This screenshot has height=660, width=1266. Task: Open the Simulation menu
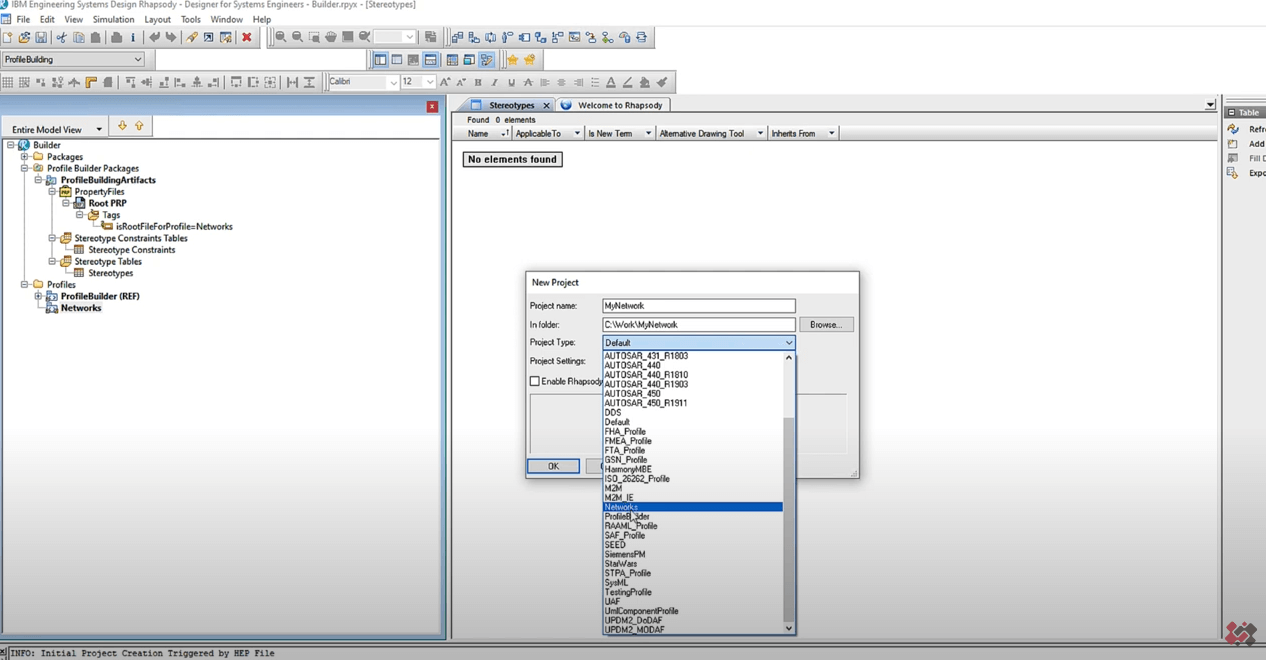point(113,19)
